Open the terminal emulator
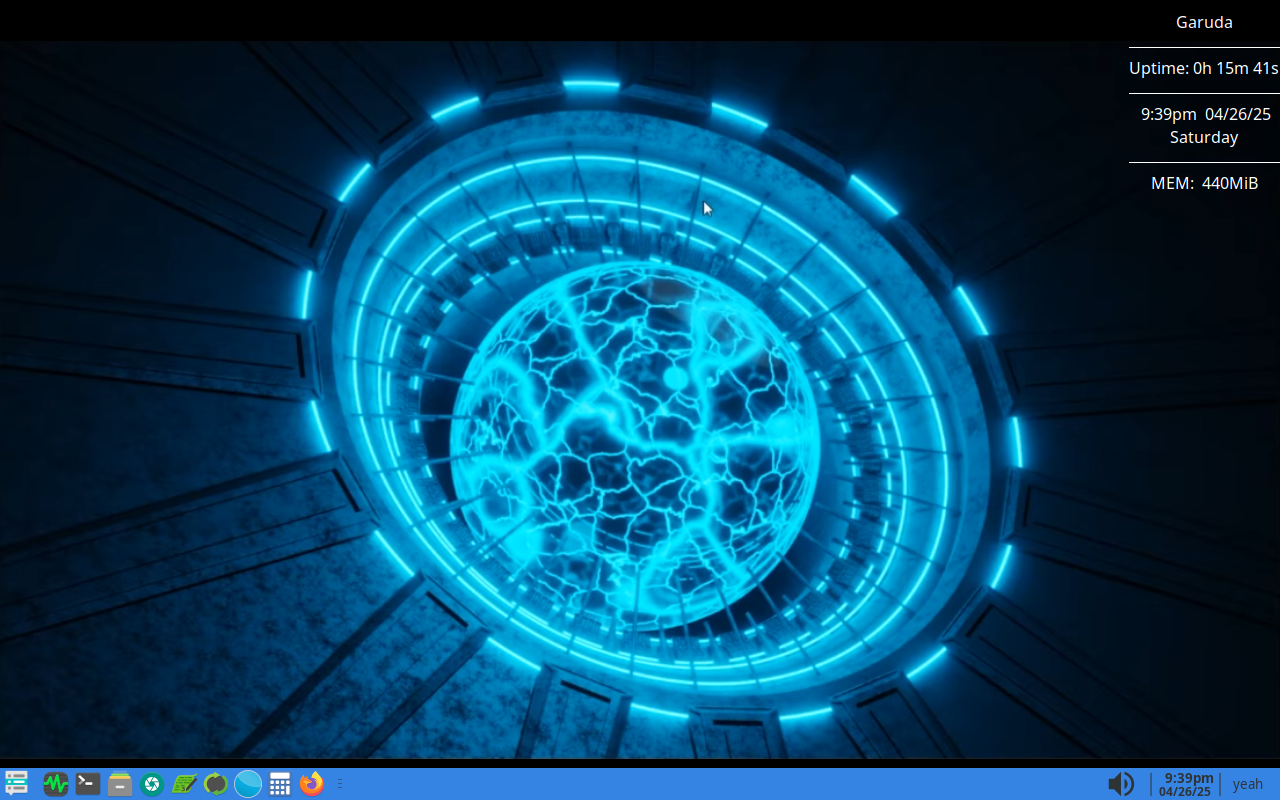 pos(88,784)
